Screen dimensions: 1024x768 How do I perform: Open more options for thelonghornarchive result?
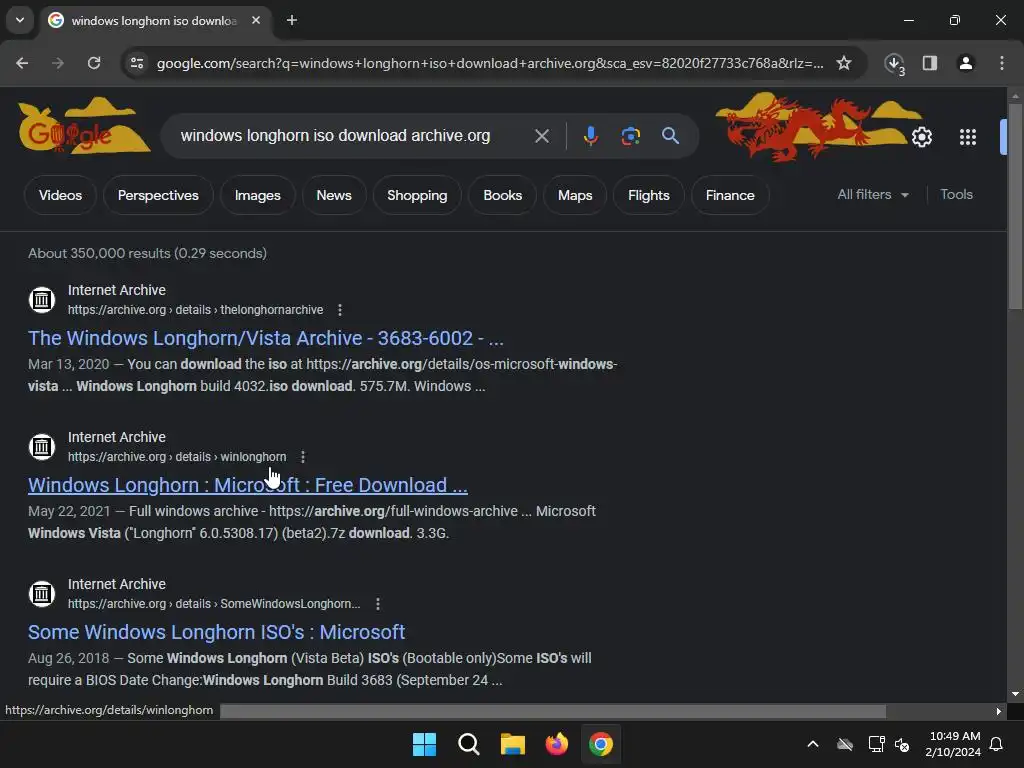[340, 310]
